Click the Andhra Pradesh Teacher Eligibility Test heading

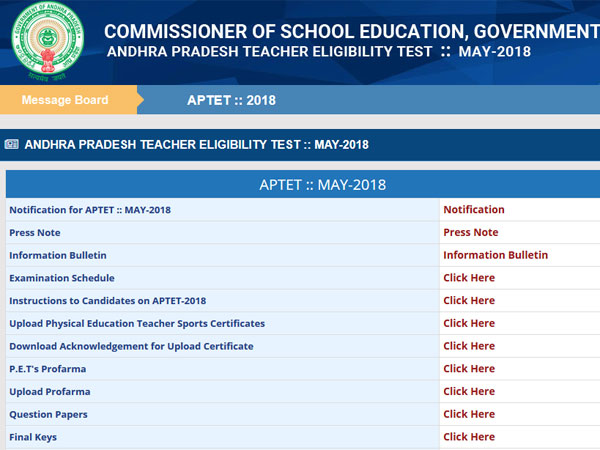[196, 145]
